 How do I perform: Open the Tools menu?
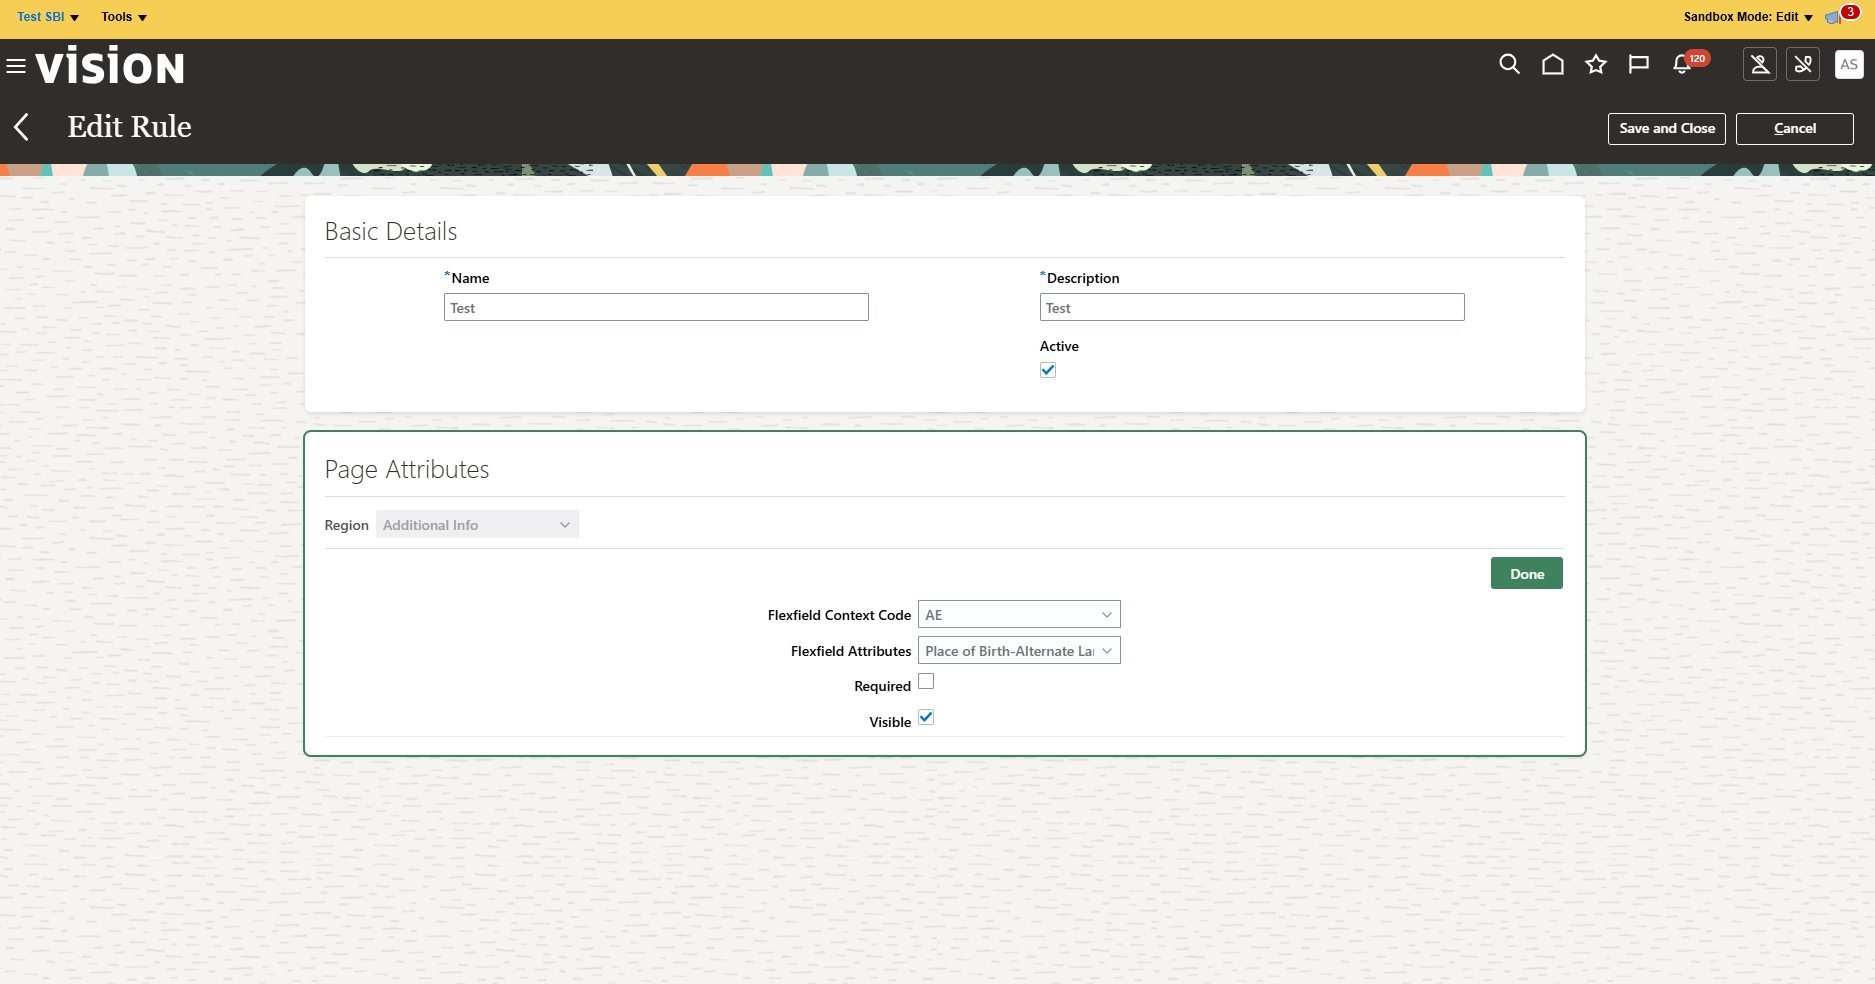(124, 17)
